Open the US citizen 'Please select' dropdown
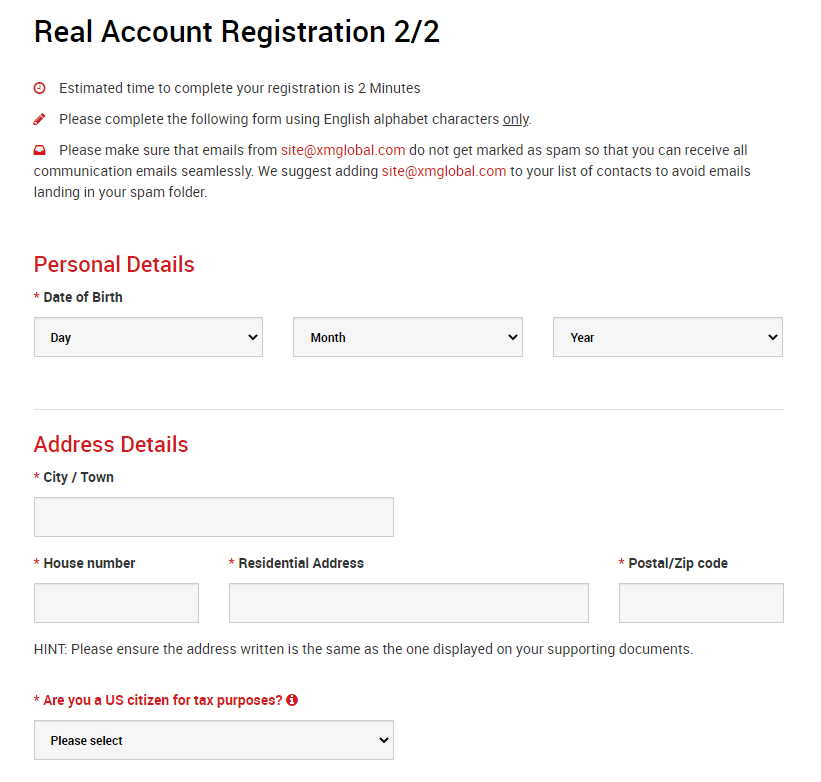Screen dimensions: 821x782 [x=213, y=741]
